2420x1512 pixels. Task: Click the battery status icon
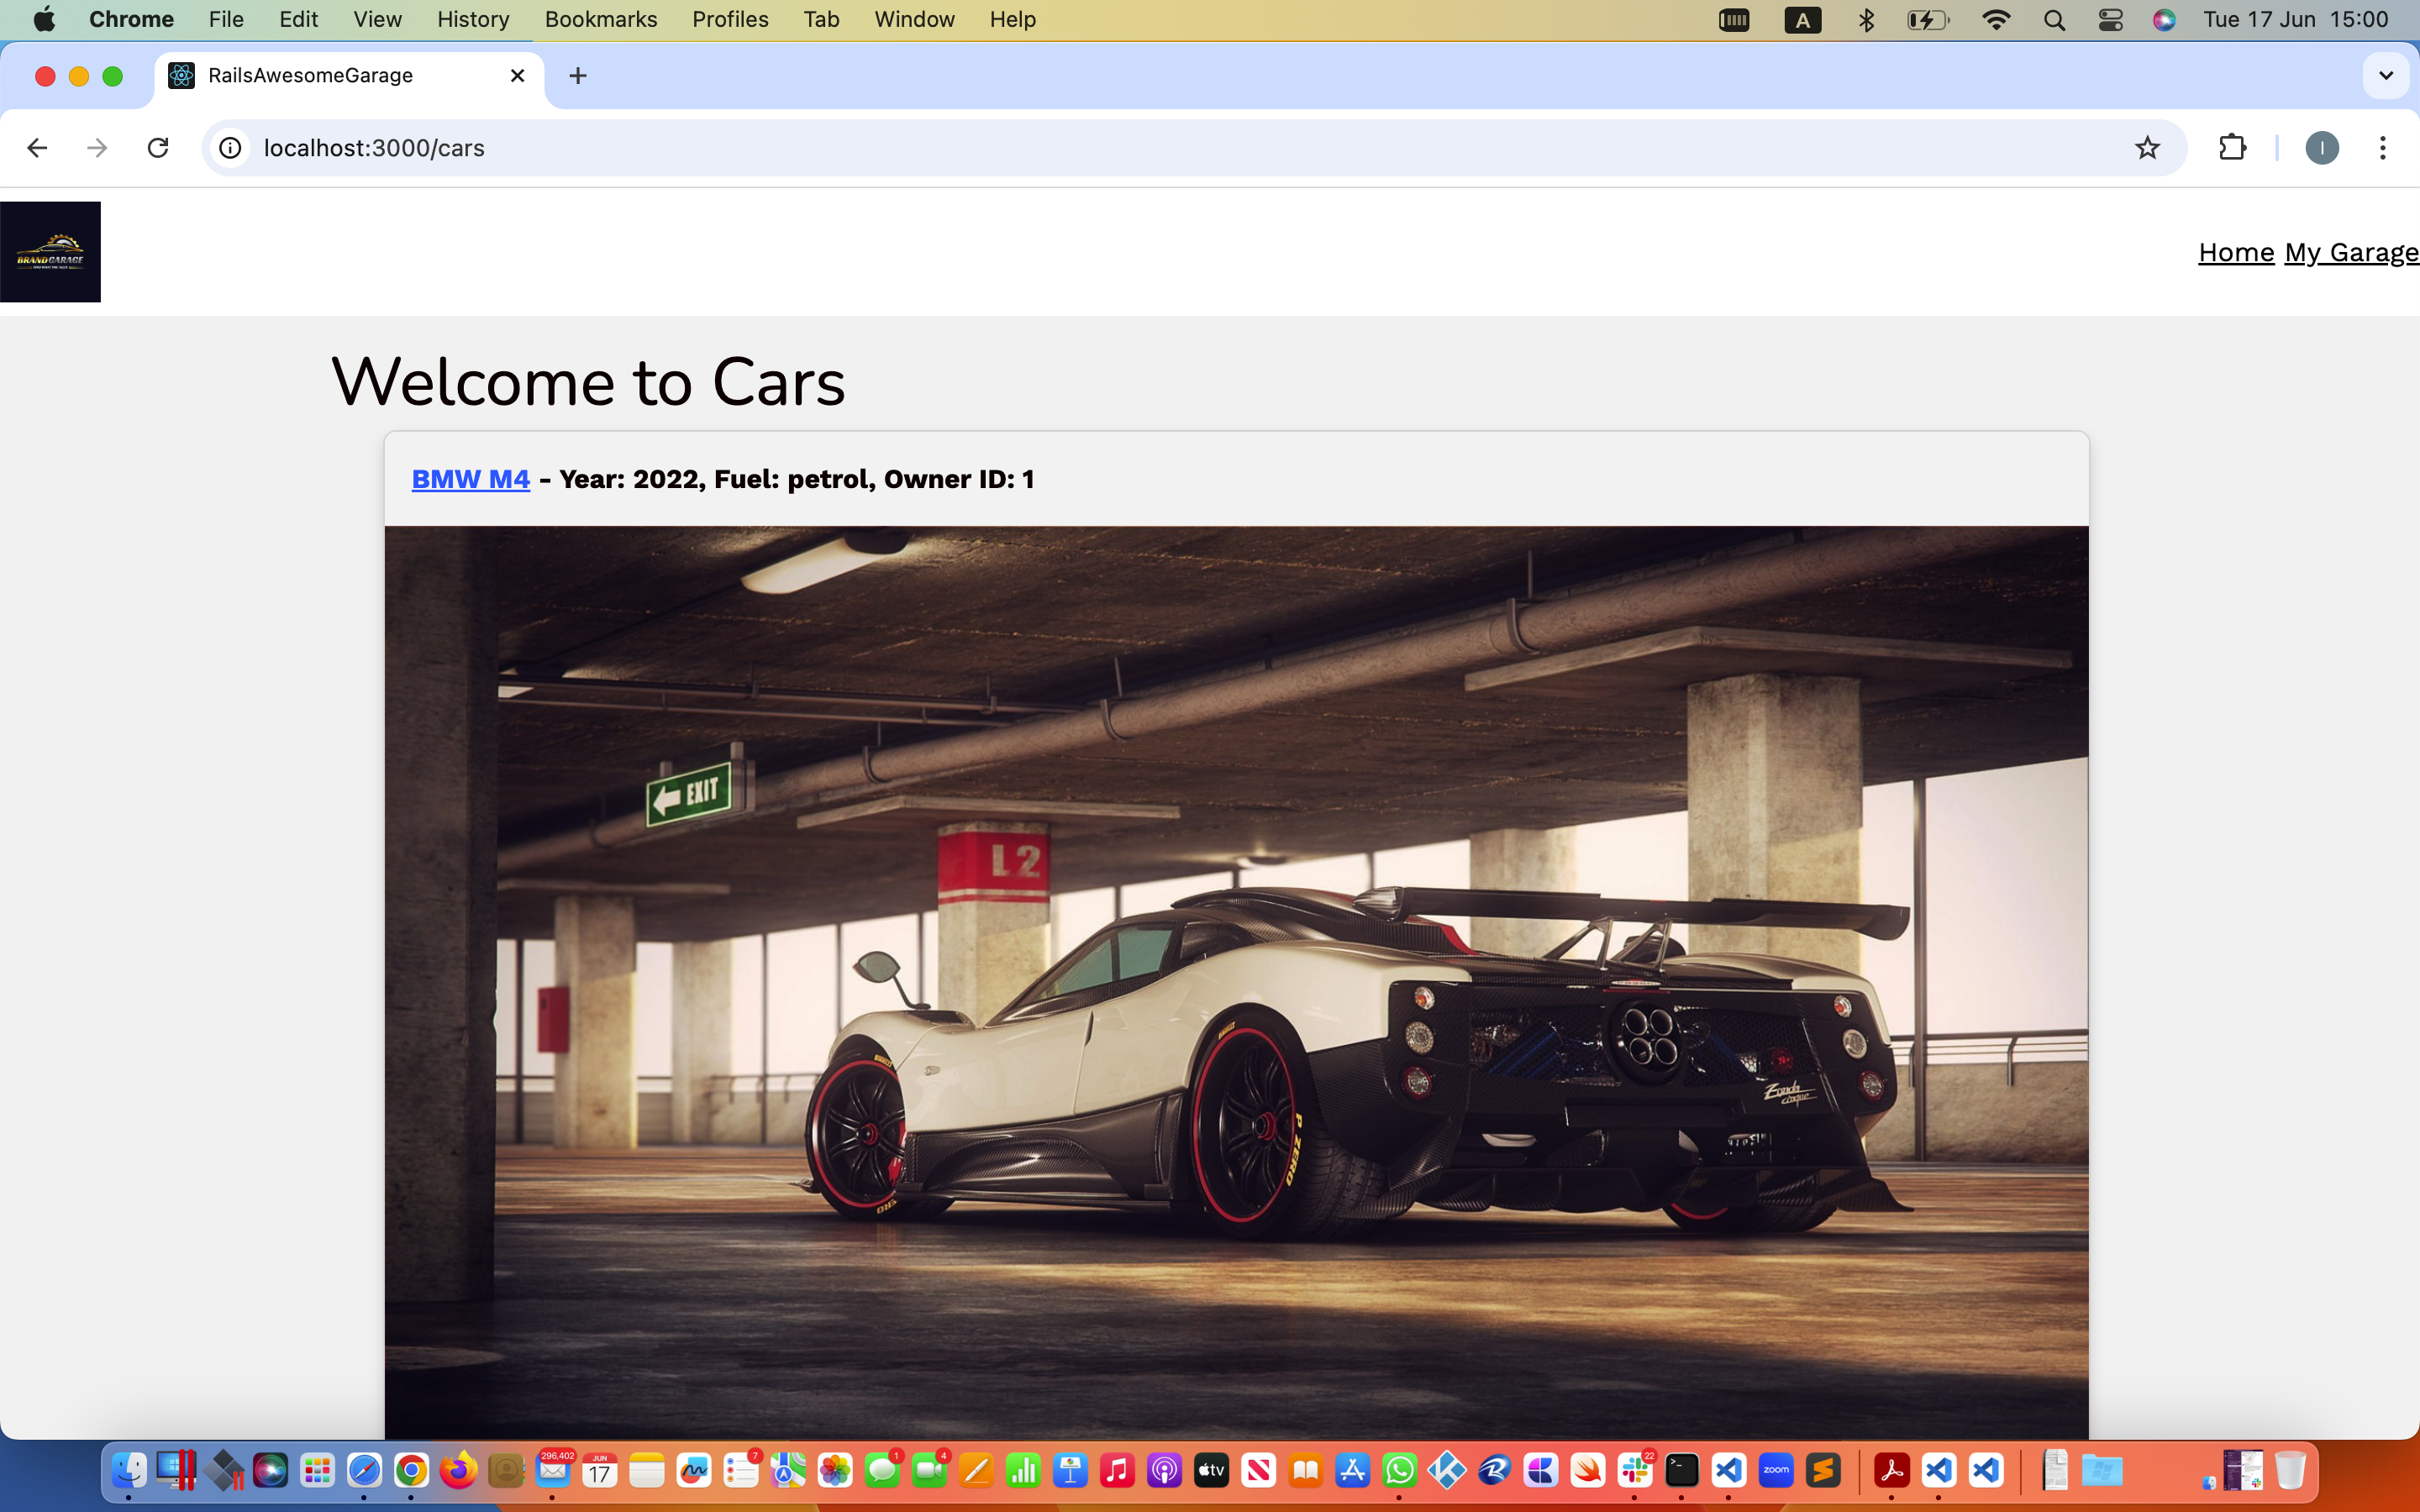point(1928,20)
